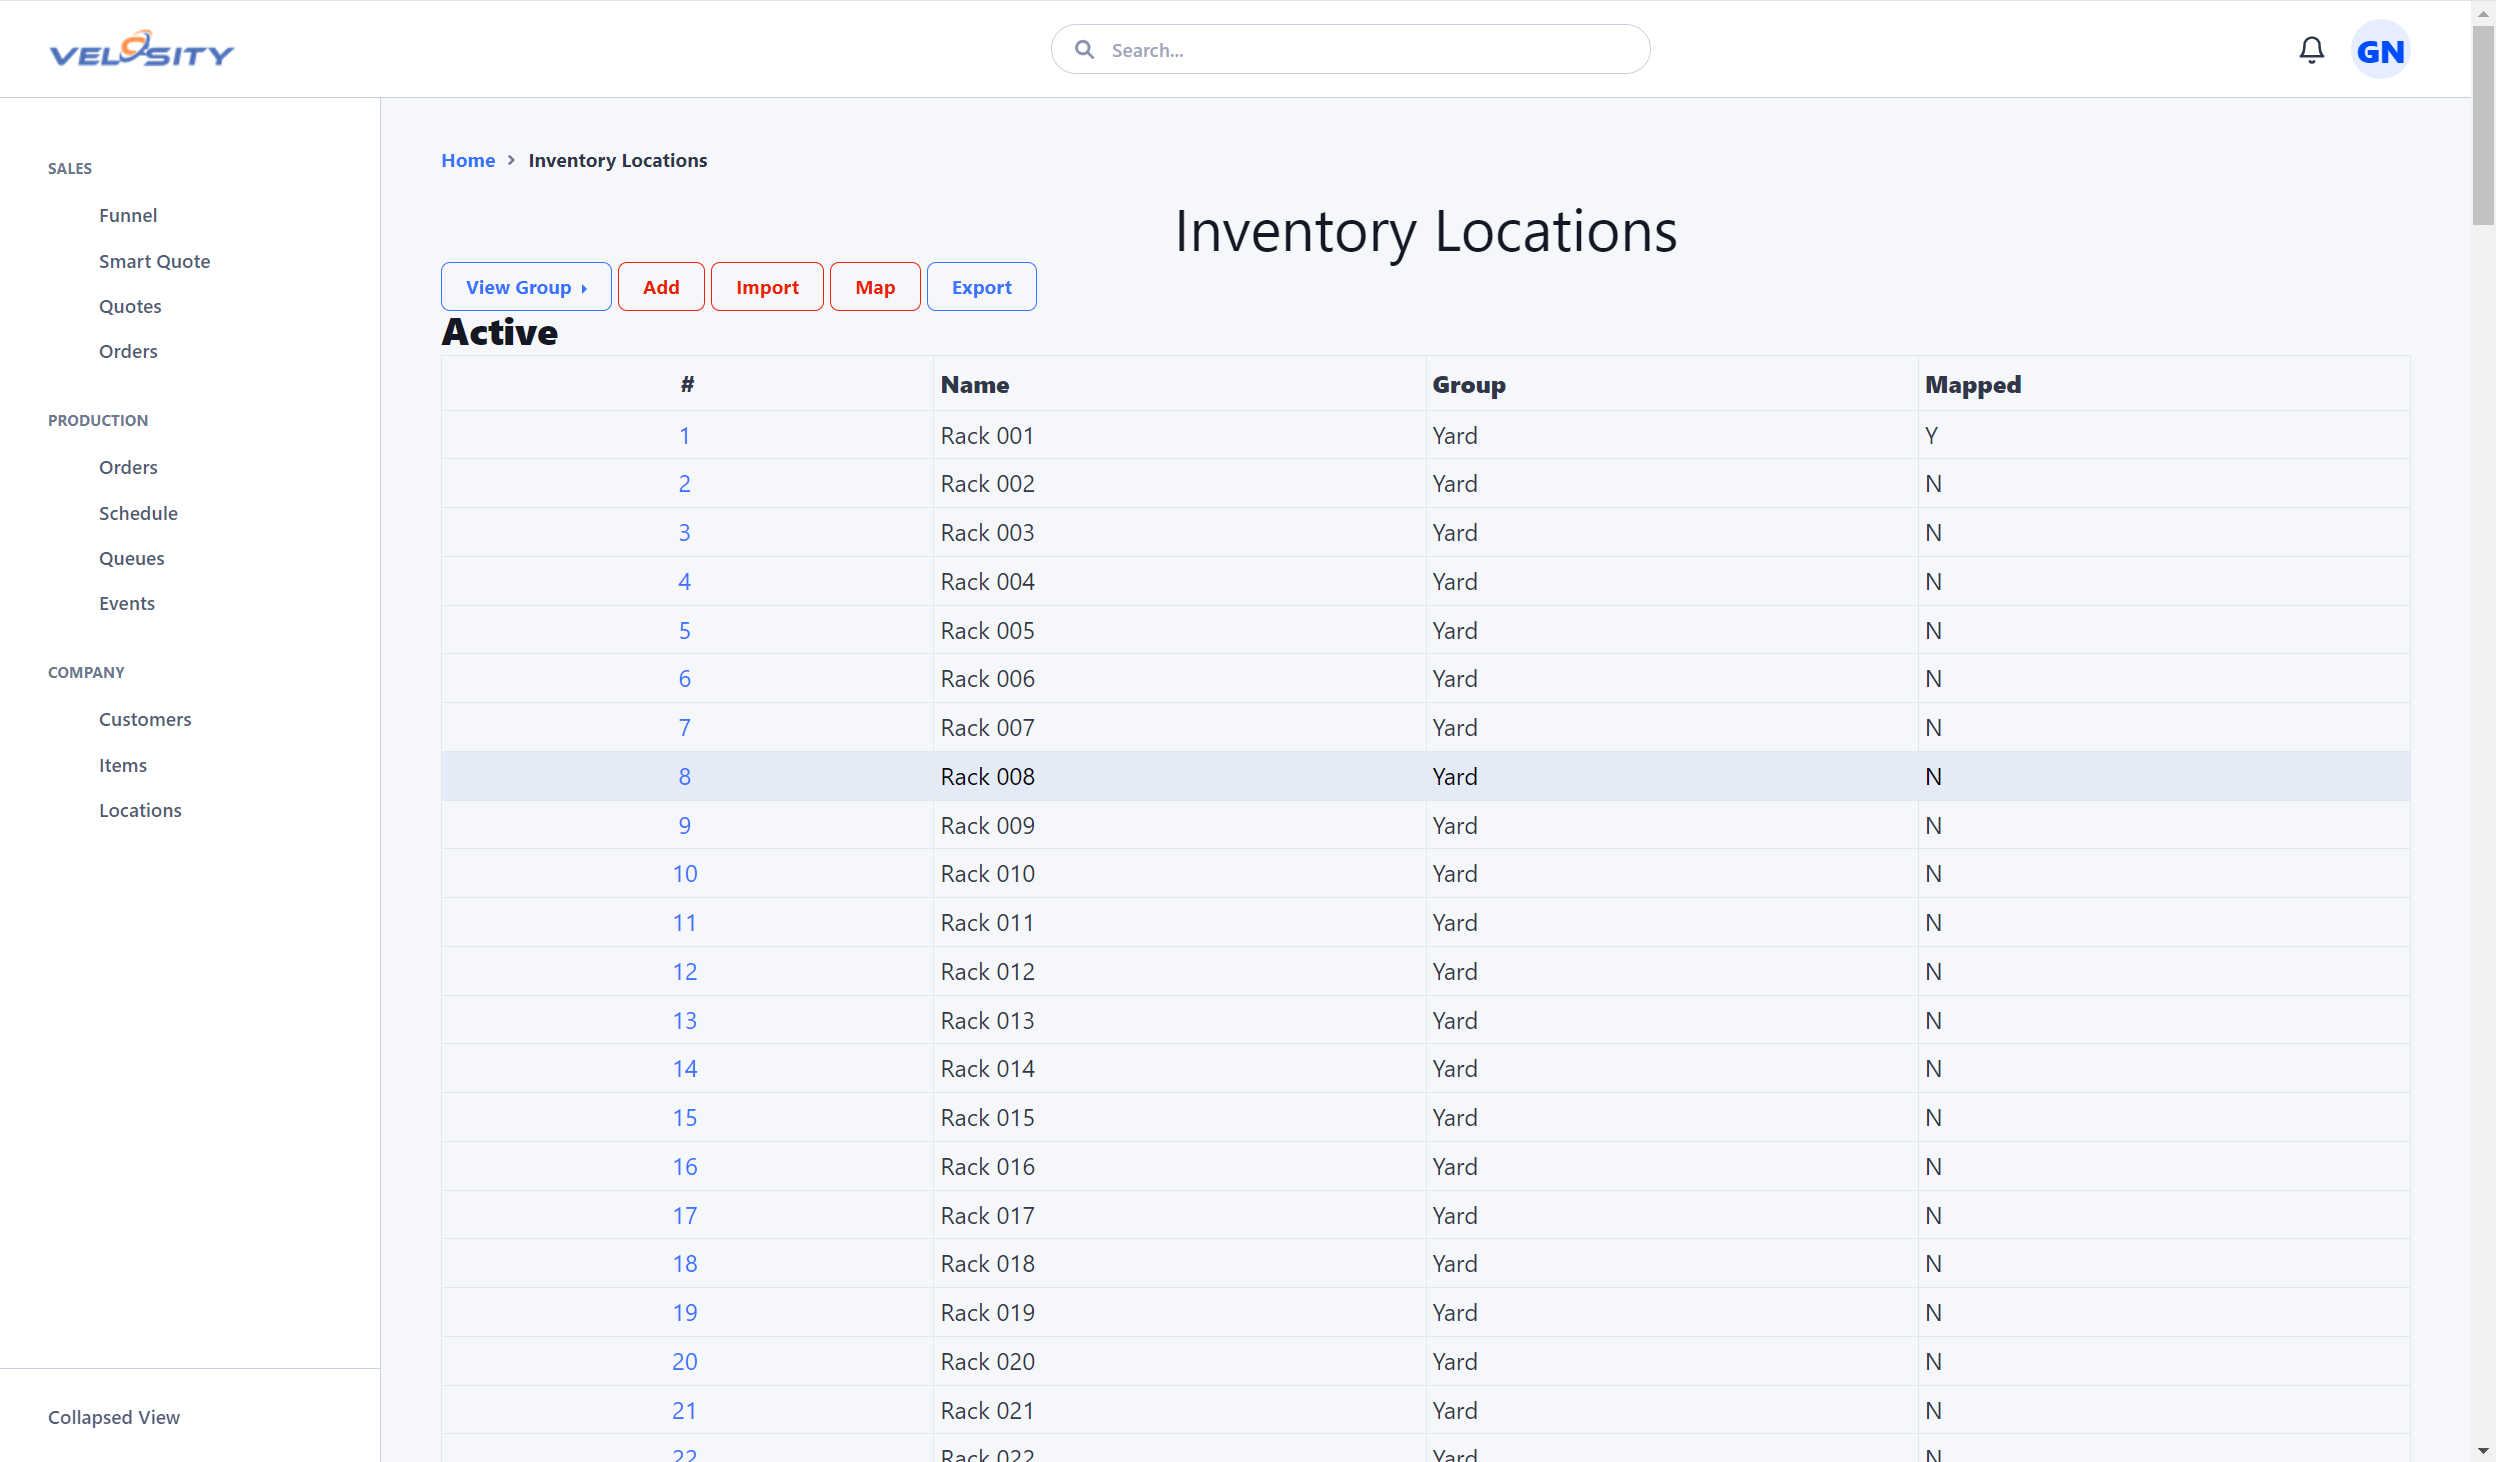The image size is (2496, 1462).
Task: Open location number 21 link
Action: [x=684, y=1410]
